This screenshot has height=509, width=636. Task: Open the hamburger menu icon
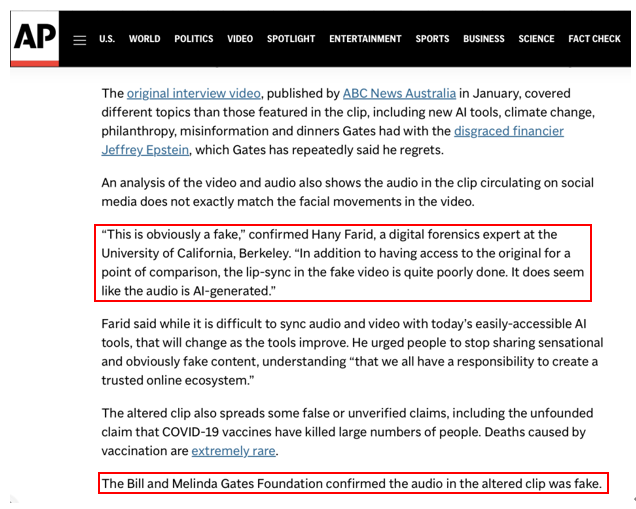pyautogui.click(x=80, y=40)
